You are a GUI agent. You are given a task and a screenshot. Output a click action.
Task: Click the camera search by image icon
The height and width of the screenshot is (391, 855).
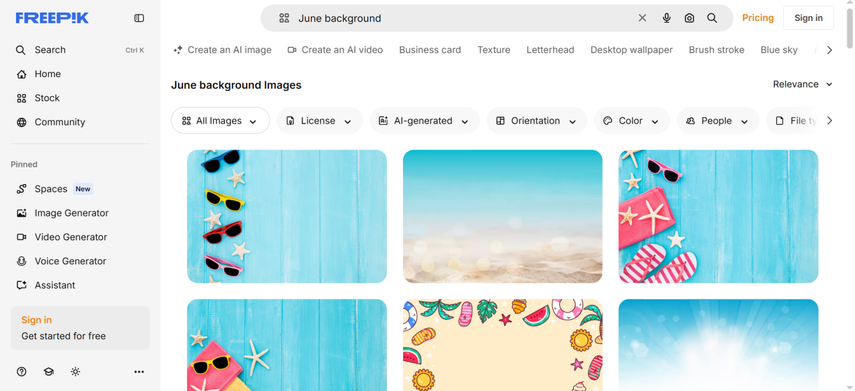[689, 18]
